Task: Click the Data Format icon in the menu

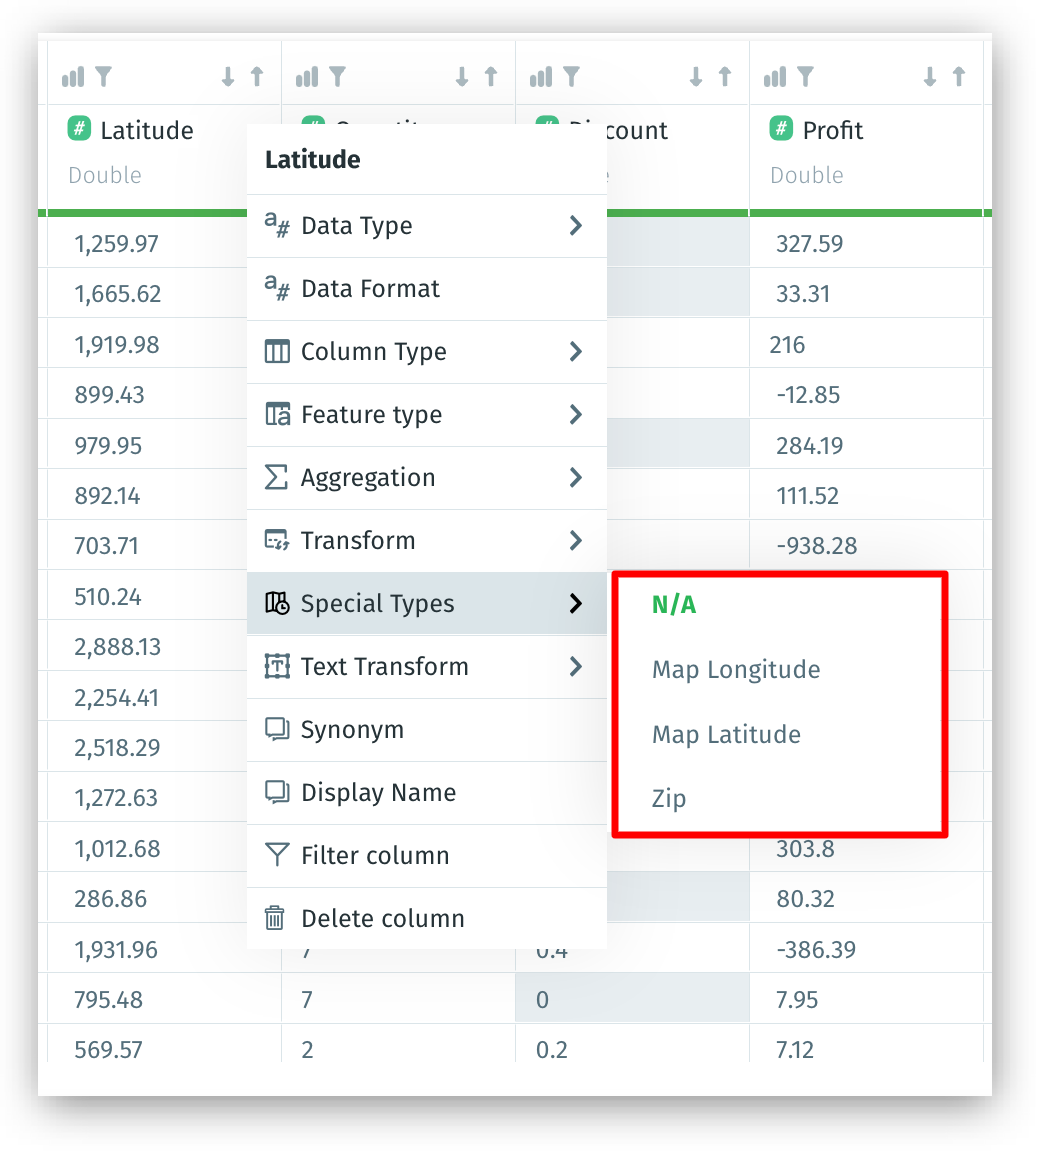Action: coord(276,288)
